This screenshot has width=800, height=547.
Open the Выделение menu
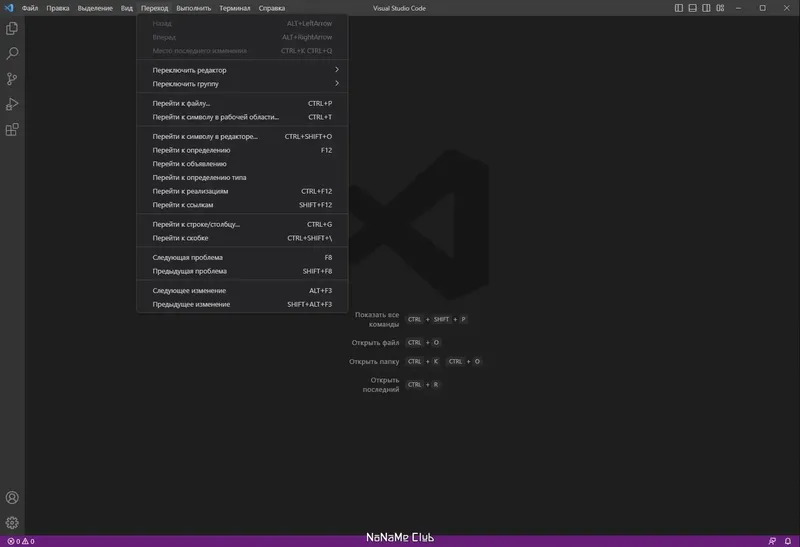95,8
